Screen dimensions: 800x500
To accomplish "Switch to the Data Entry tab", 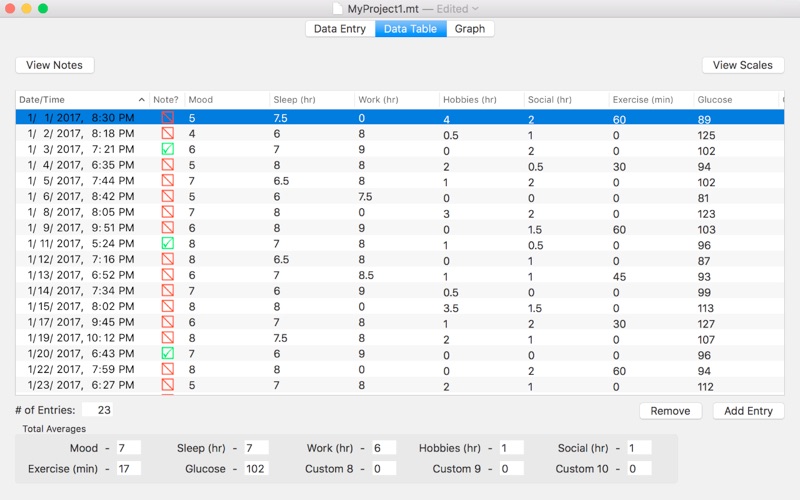I will 340,29.
